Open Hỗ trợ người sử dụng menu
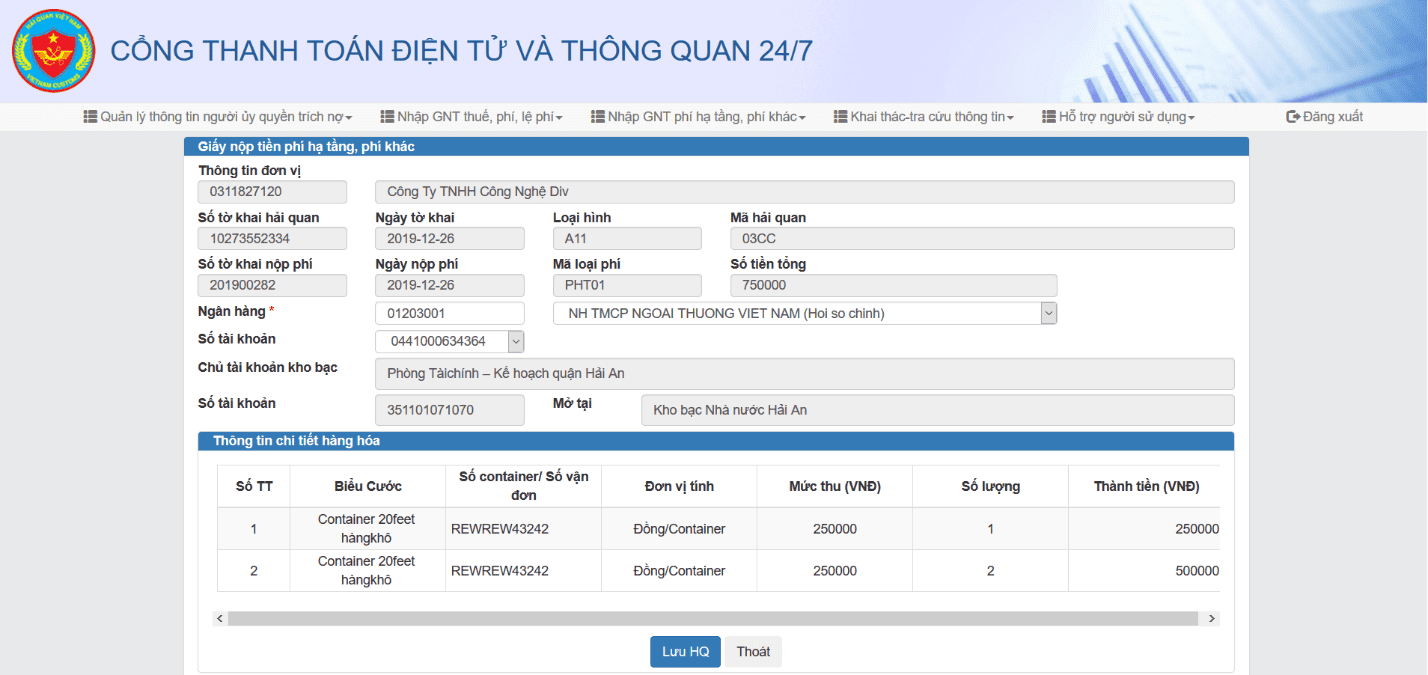Image resolution: width=1428 pixels, height=675 pixels. click(x=1119, y=117)
